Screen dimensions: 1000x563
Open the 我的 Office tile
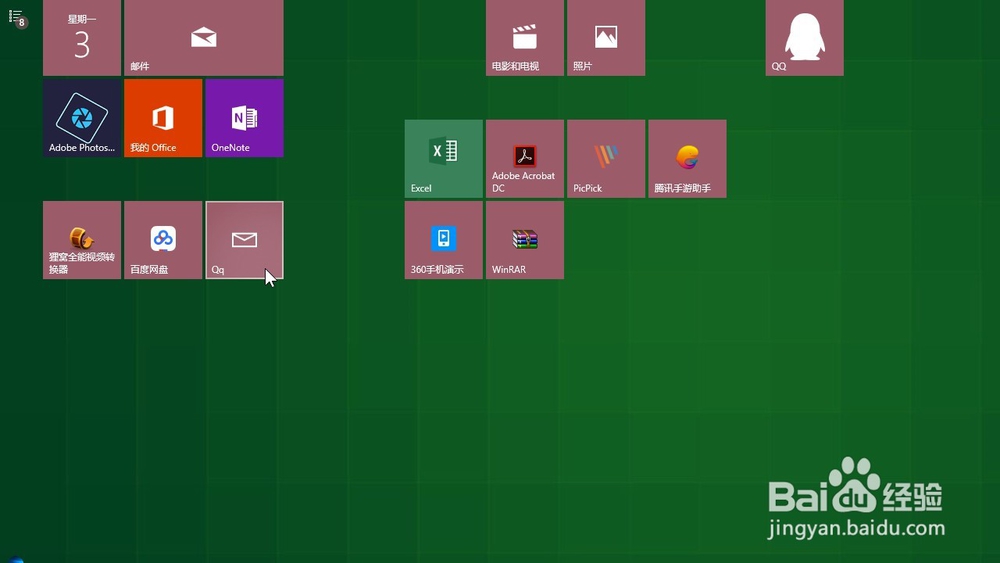163,118
